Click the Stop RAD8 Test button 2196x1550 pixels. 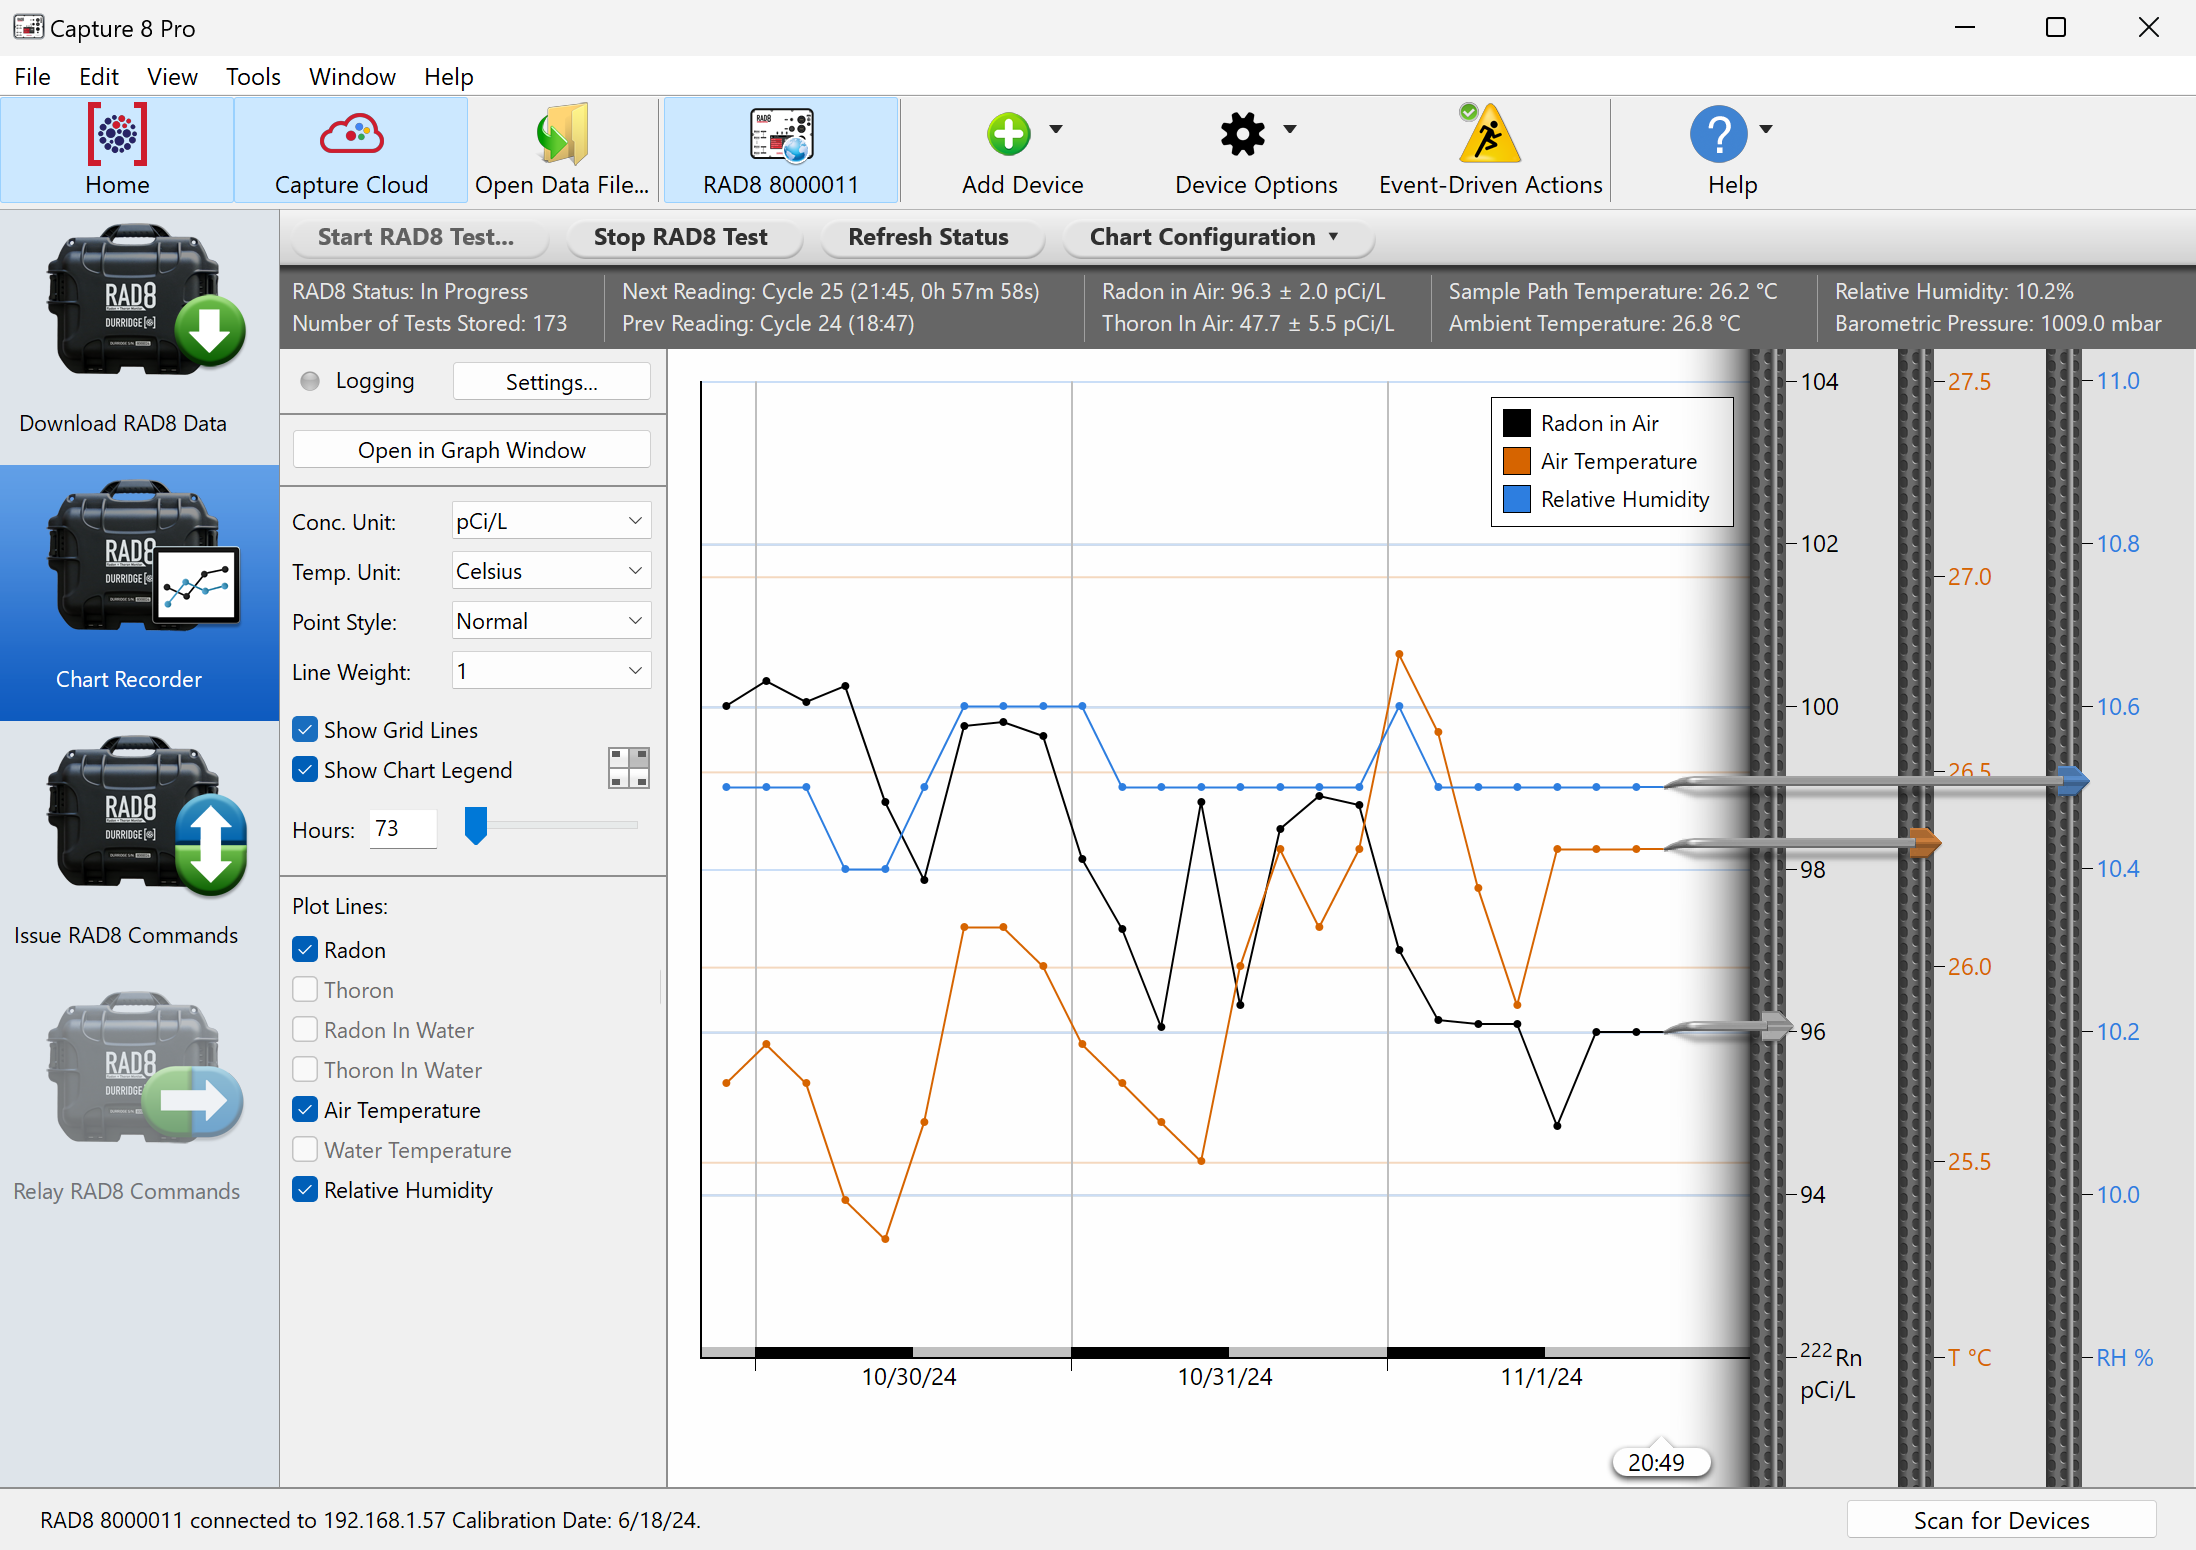tap(680, 237)
